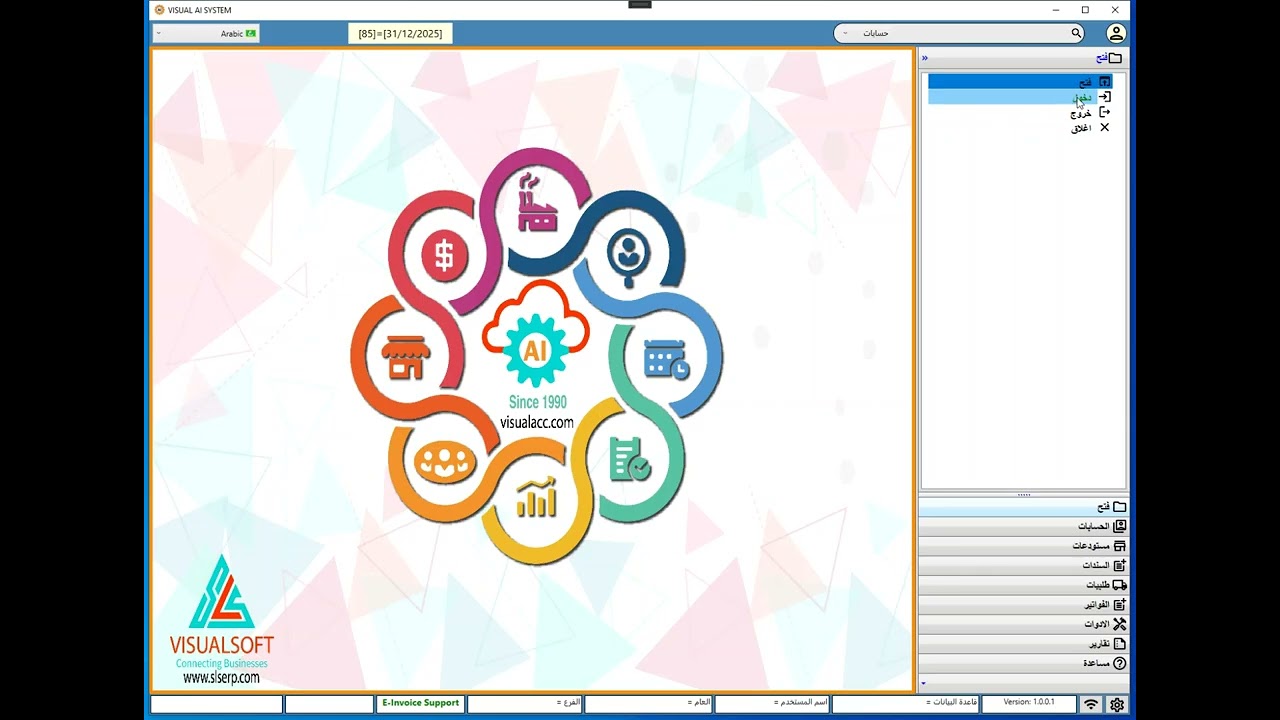Viewport: 1280px width, 720px height.
Task: Select the دخول login arrow icon
Action: 1105,97
